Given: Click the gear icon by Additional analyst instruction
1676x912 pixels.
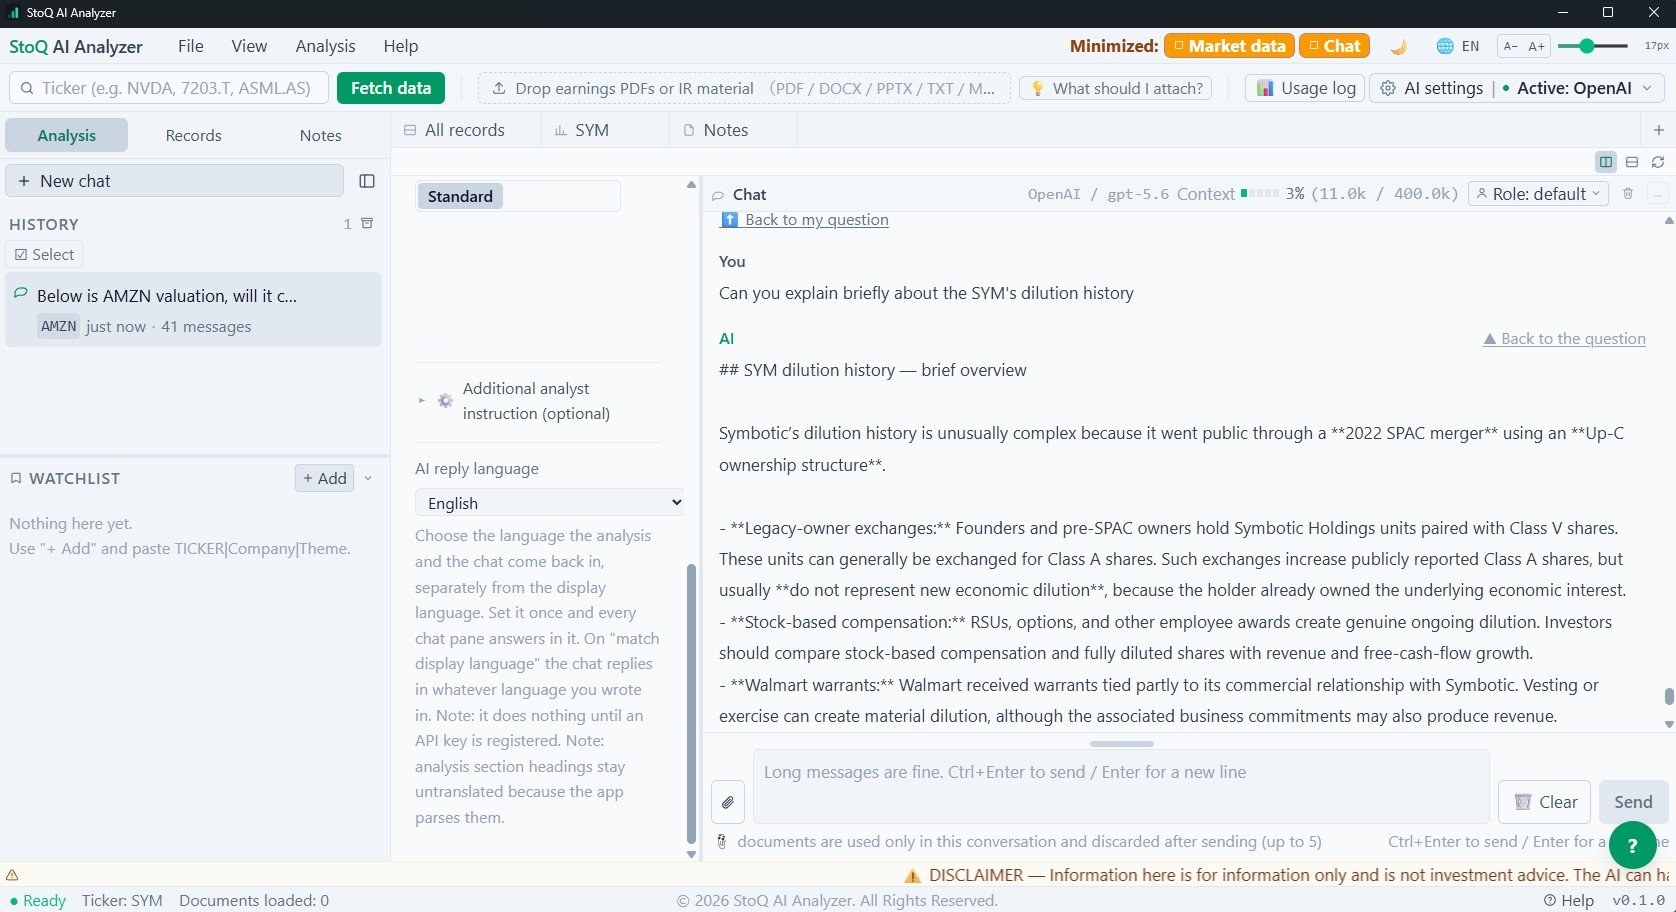Looking at the screenshot, I should pyautogui.click(x=445, y=400).
